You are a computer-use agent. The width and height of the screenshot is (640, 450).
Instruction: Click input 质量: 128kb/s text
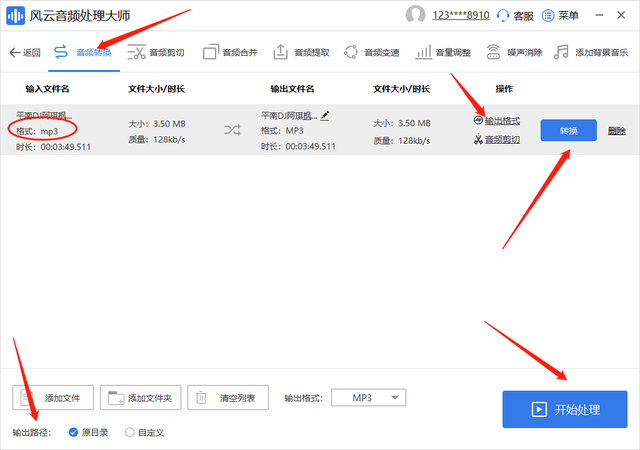point(157,140)
